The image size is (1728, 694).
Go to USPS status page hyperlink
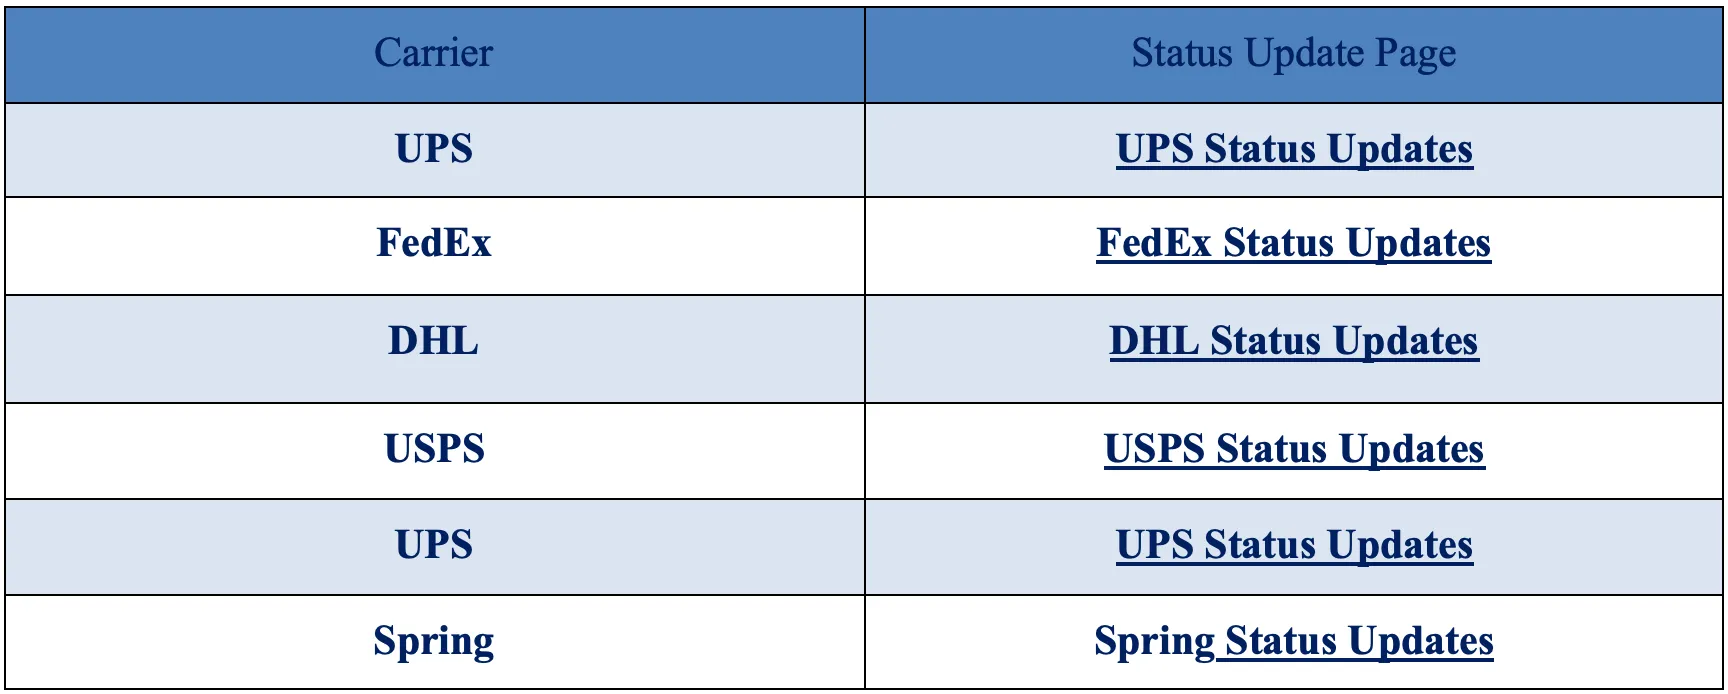point(1293,449)
